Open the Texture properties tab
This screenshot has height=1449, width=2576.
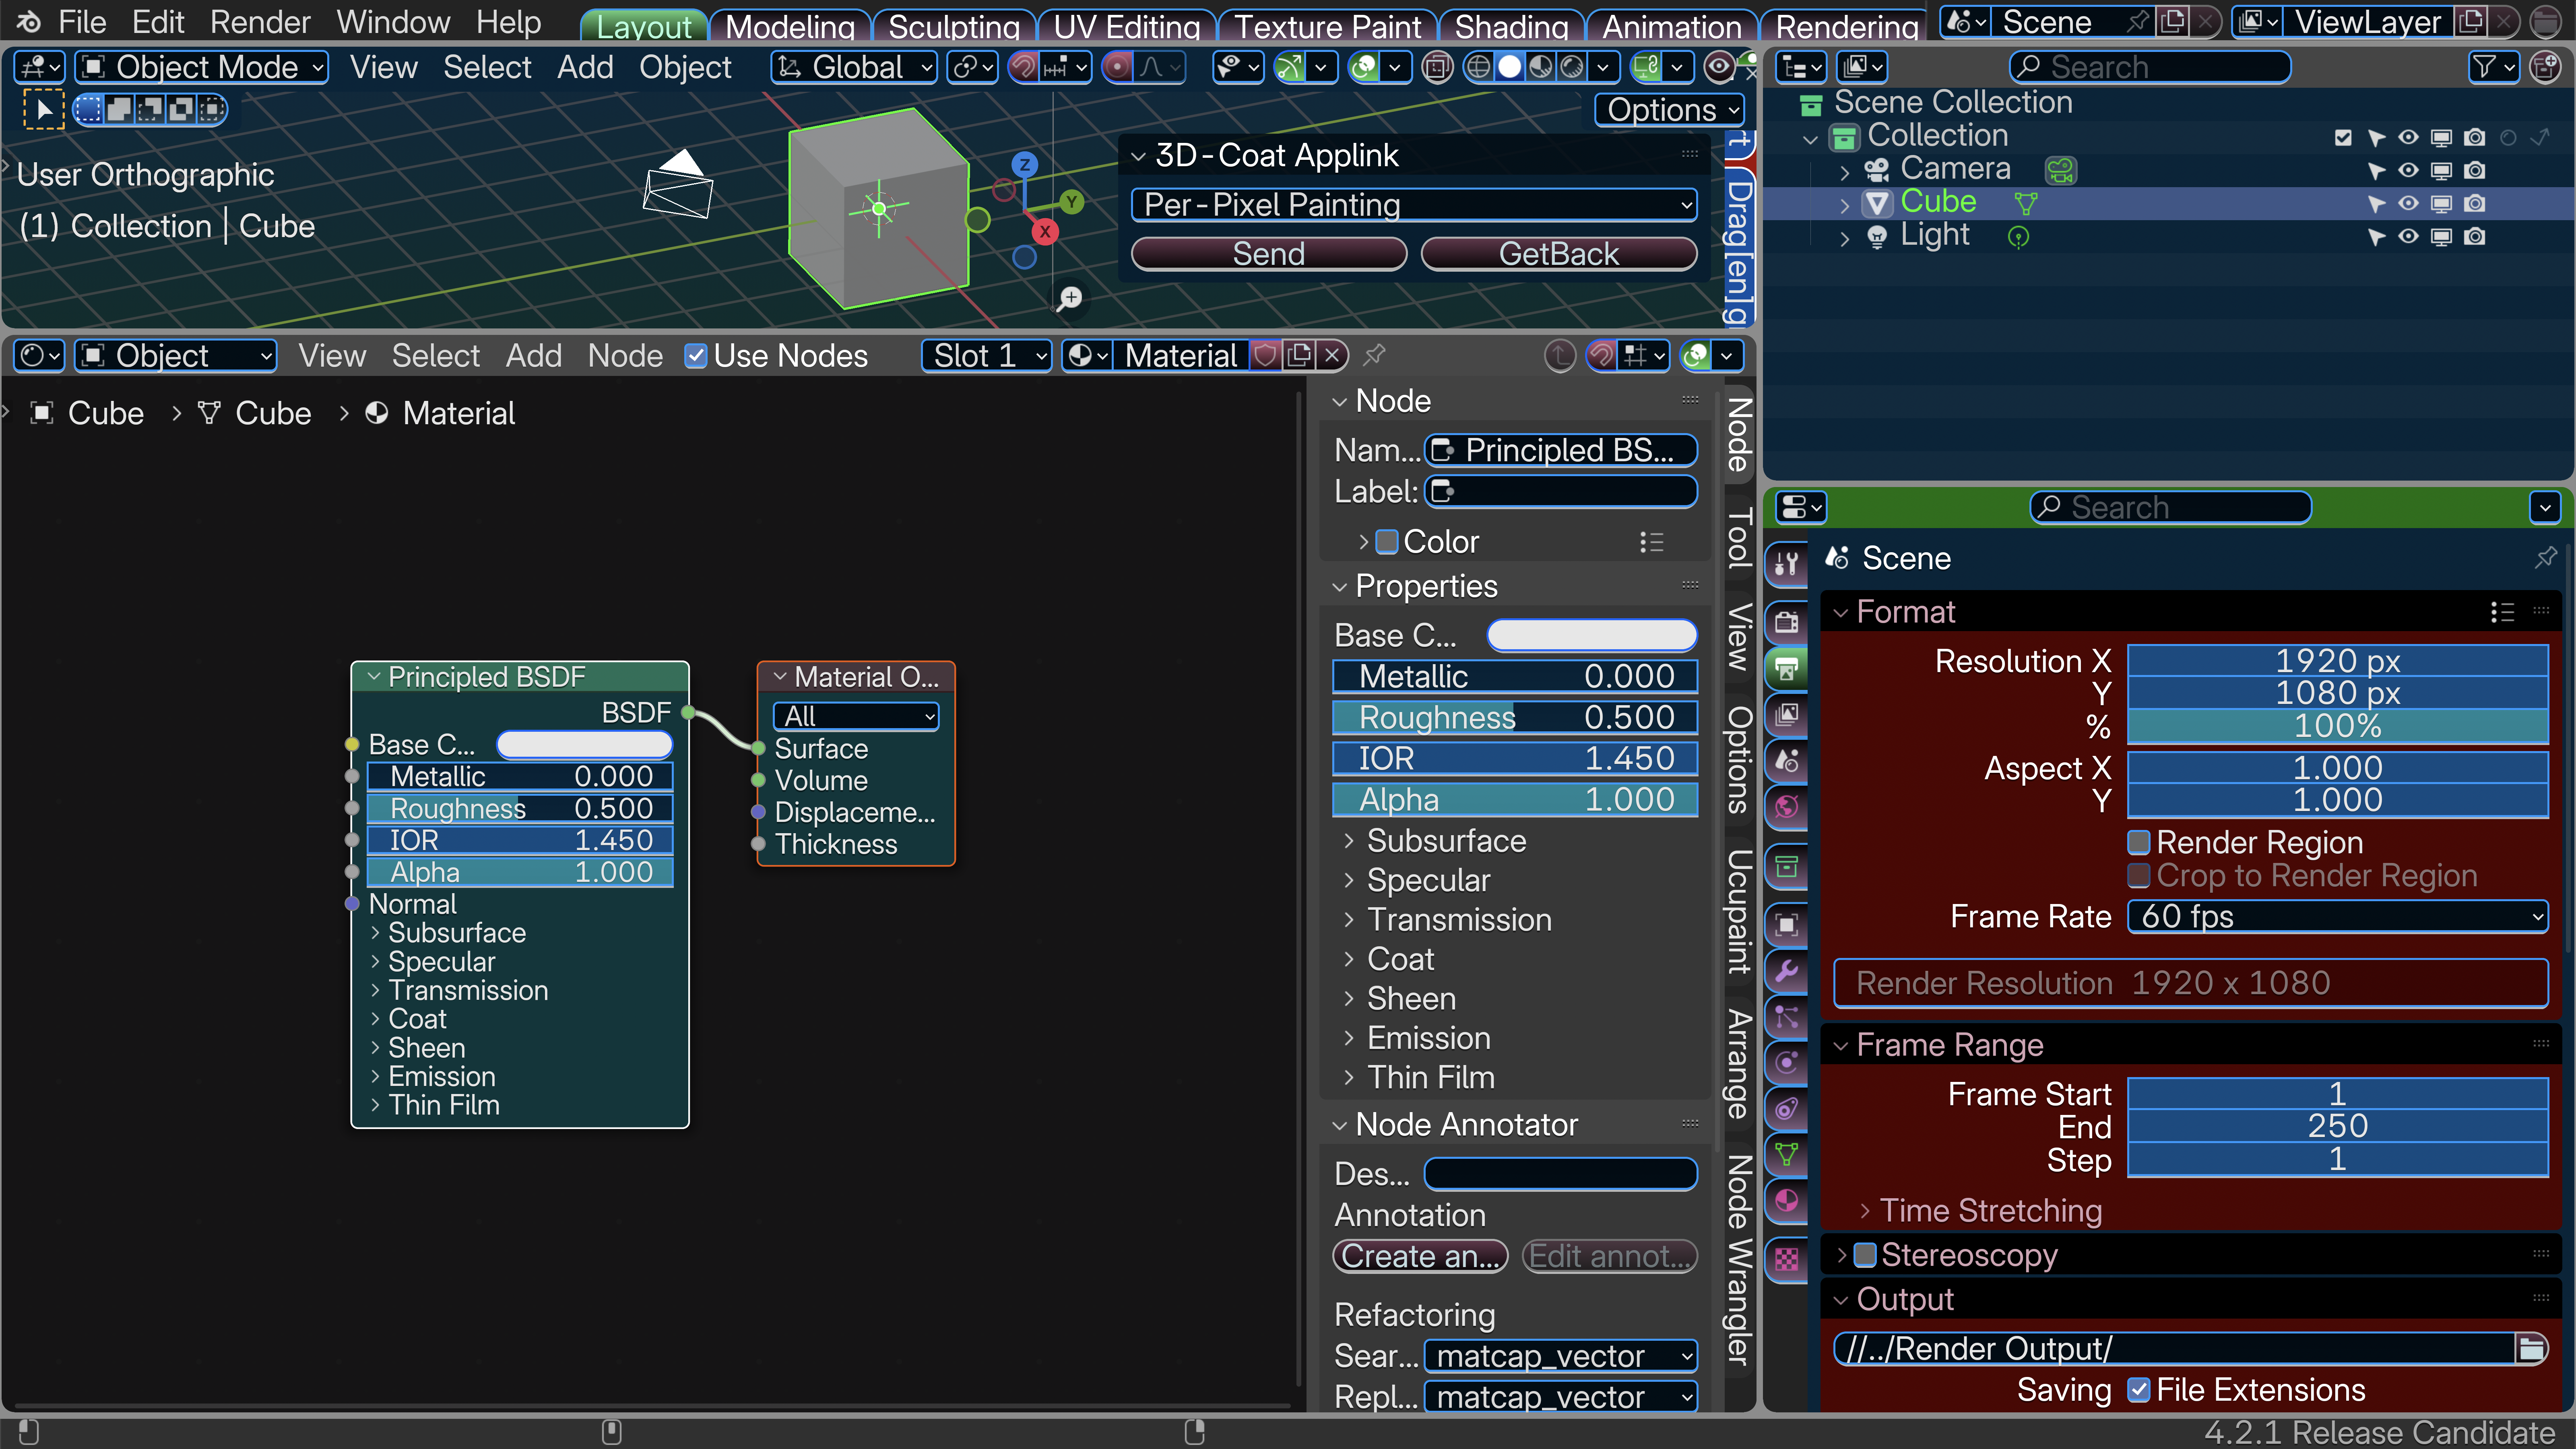click(x=1786, y=1260)
